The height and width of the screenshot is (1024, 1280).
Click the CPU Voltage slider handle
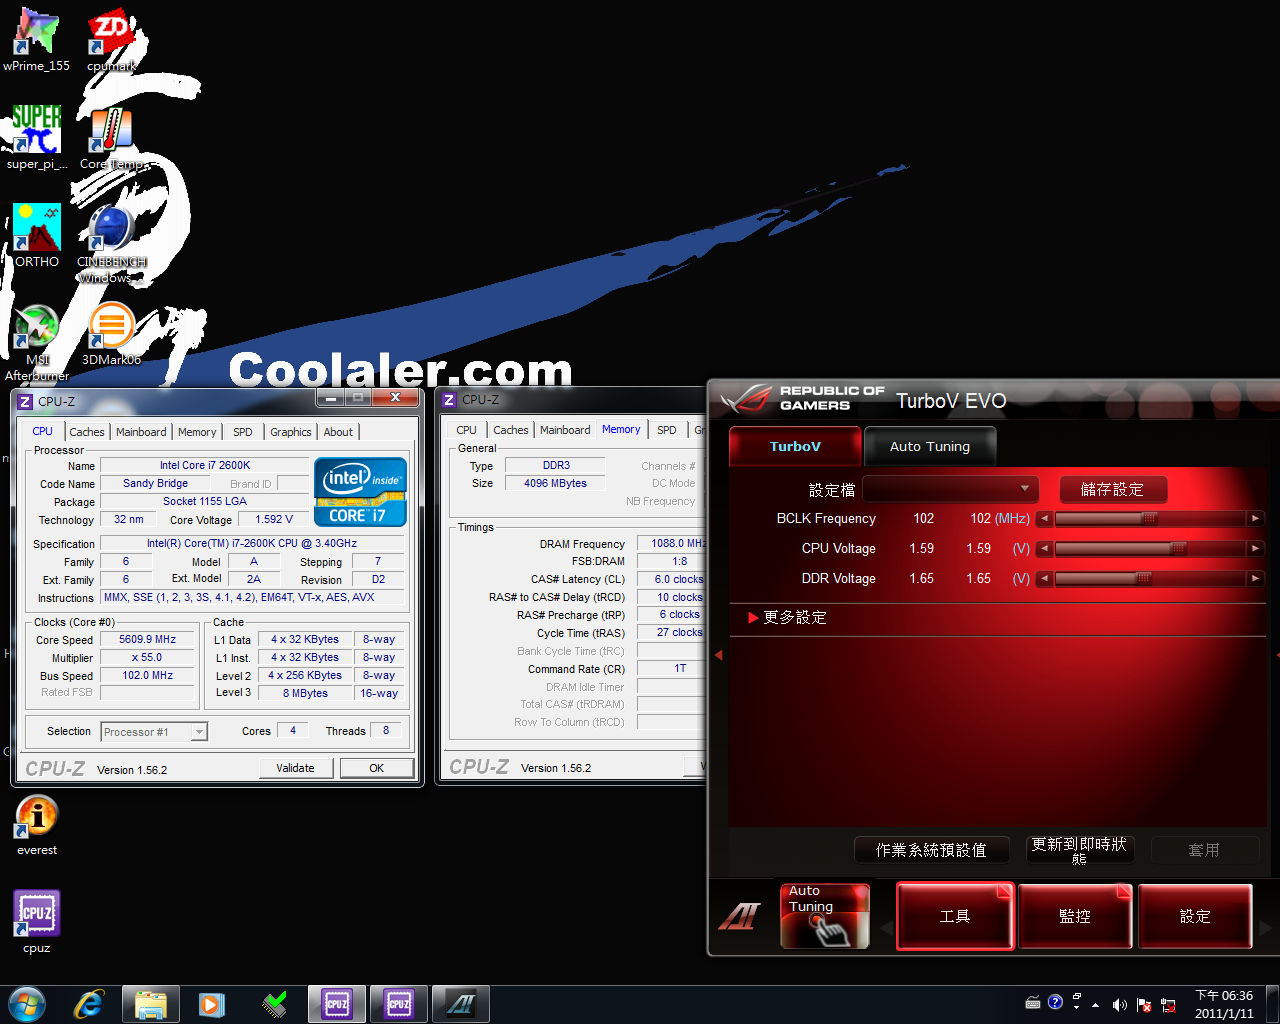click(1179, 549)
